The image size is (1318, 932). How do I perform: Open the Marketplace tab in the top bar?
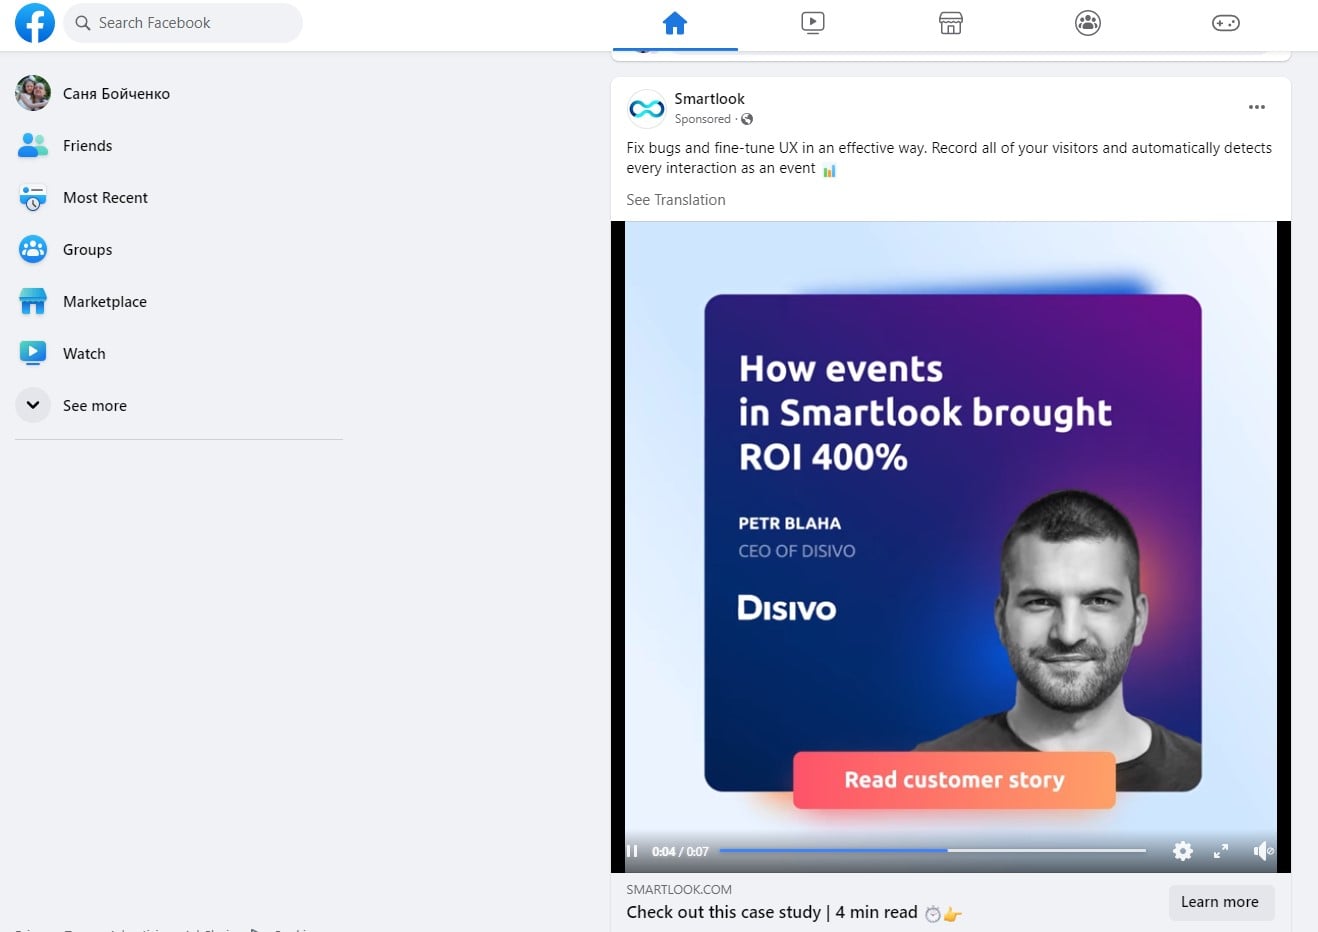pyautogui.click(x=951, y=23)
